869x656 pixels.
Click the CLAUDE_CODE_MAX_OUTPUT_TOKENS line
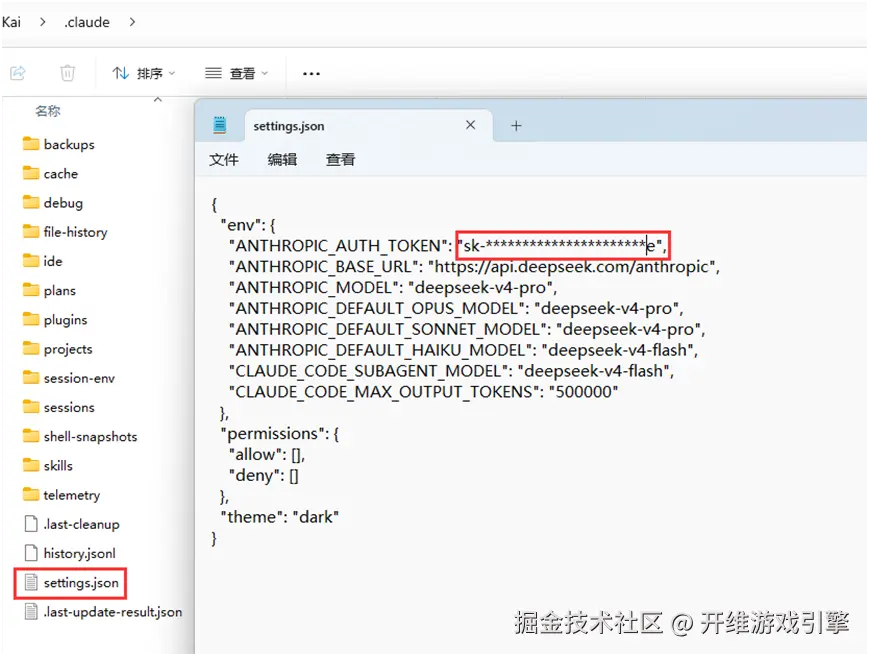[x=423, y=392]
